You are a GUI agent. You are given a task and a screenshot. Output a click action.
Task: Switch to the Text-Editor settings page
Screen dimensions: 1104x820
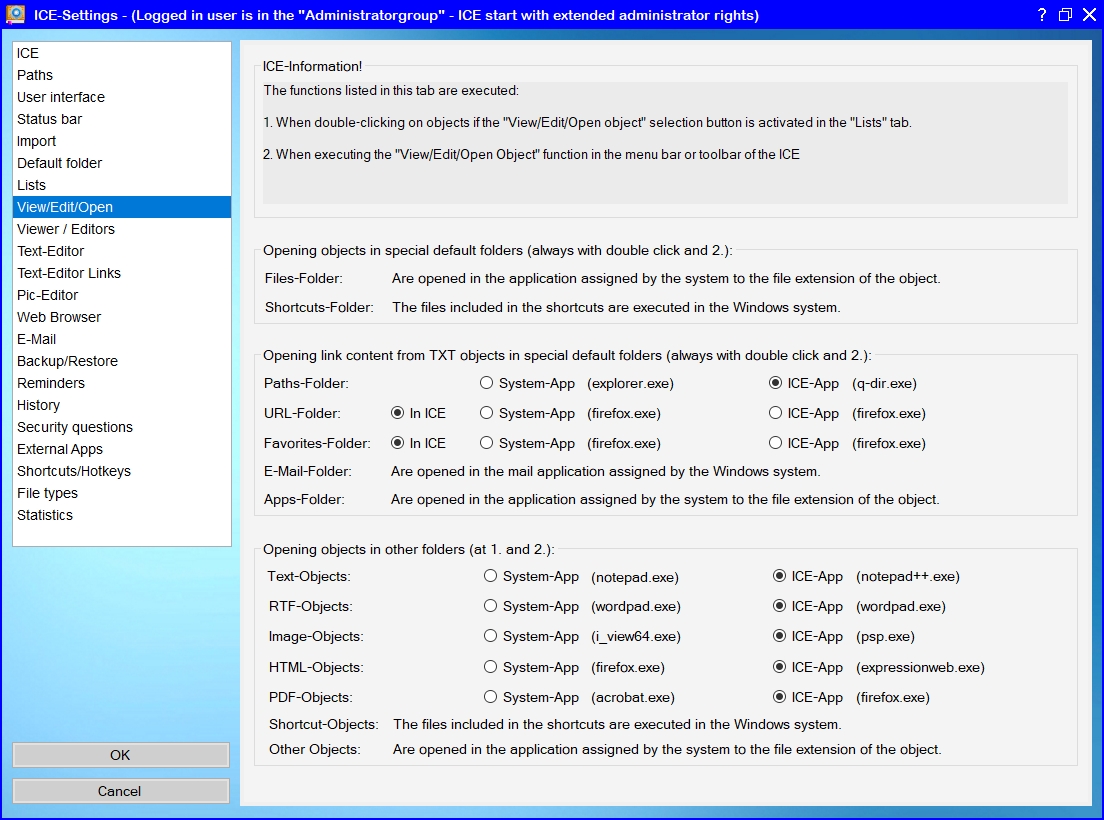51,251
